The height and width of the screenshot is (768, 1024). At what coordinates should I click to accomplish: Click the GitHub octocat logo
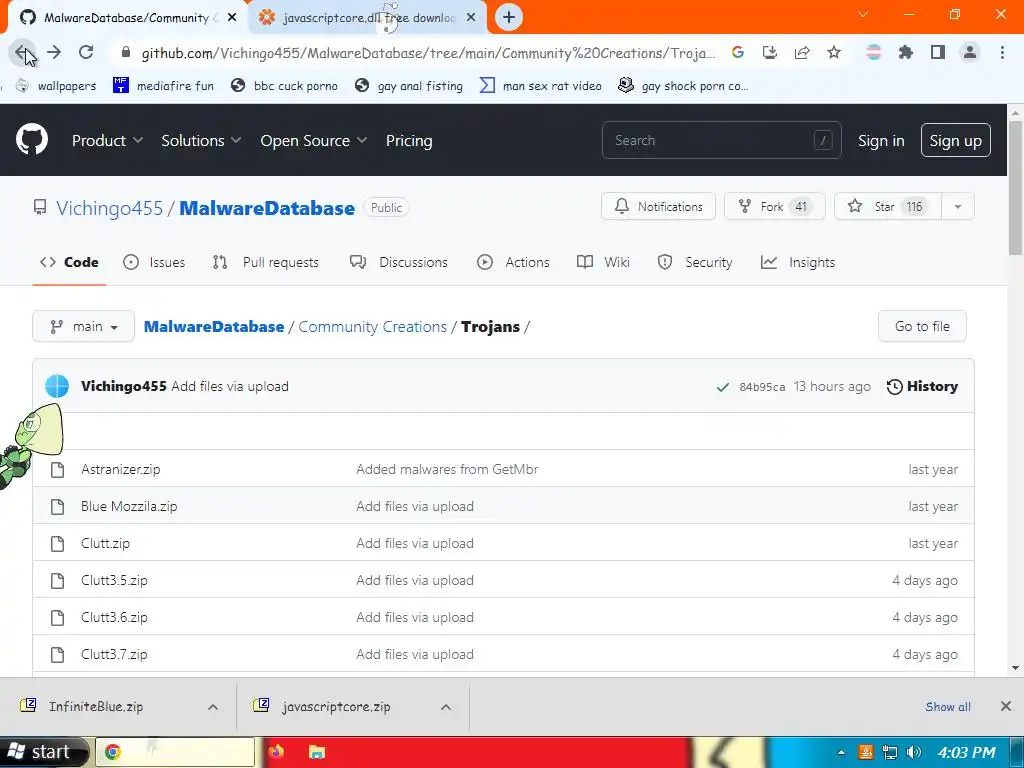click(32, 139)
